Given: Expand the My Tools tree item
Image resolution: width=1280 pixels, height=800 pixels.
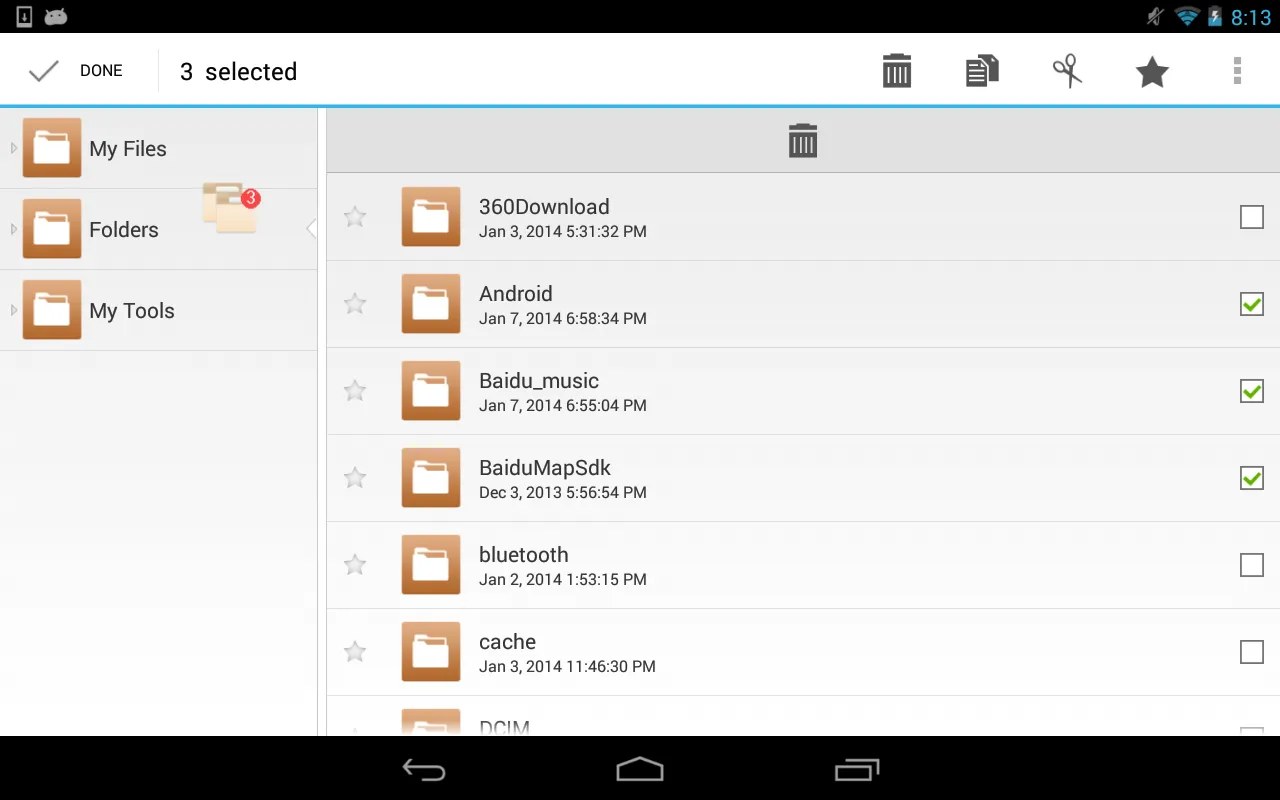Looking at the screenshot, I should pos(13,310).
